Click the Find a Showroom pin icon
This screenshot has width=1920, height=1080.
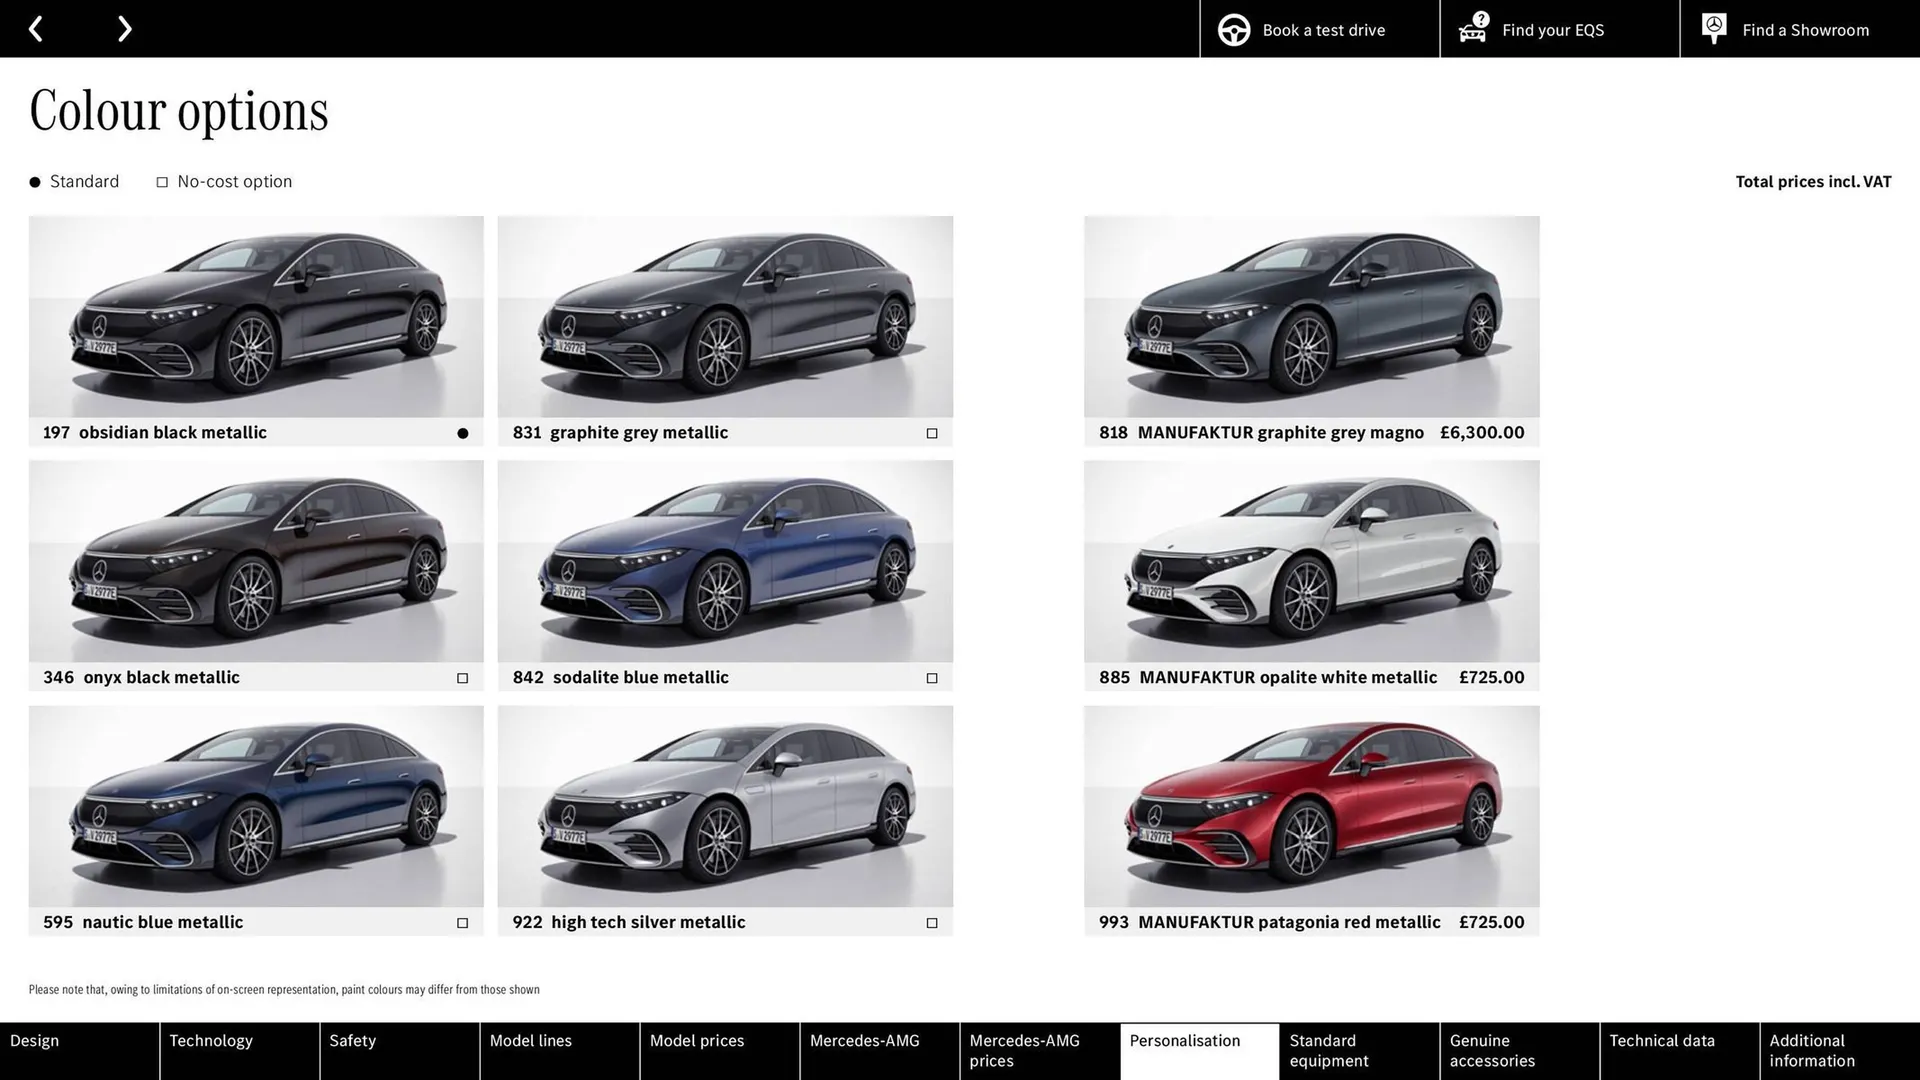[x=1713, y=28]
